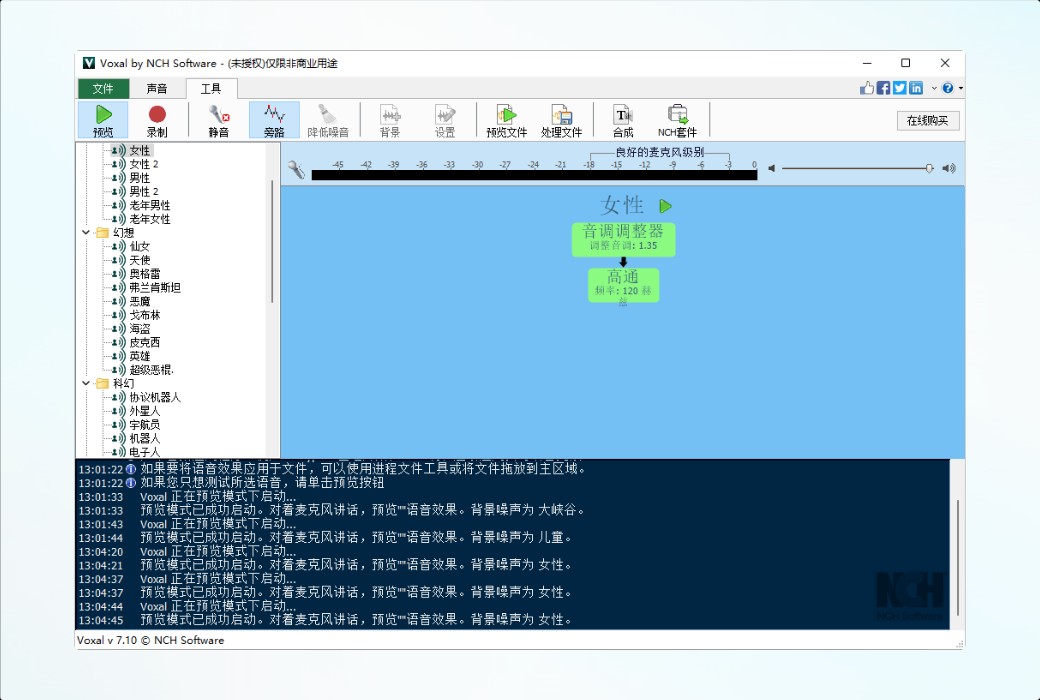Image resolution: width=1040 pixels, height=700 pixels.
Task: Select the 宇航员 astronaut voice
Action: coord(145,425)
